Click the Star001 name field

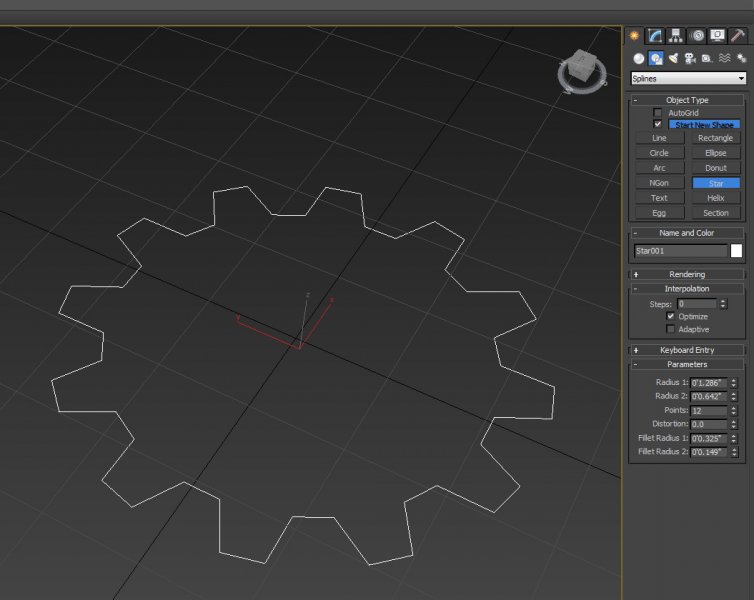[680, 251]
